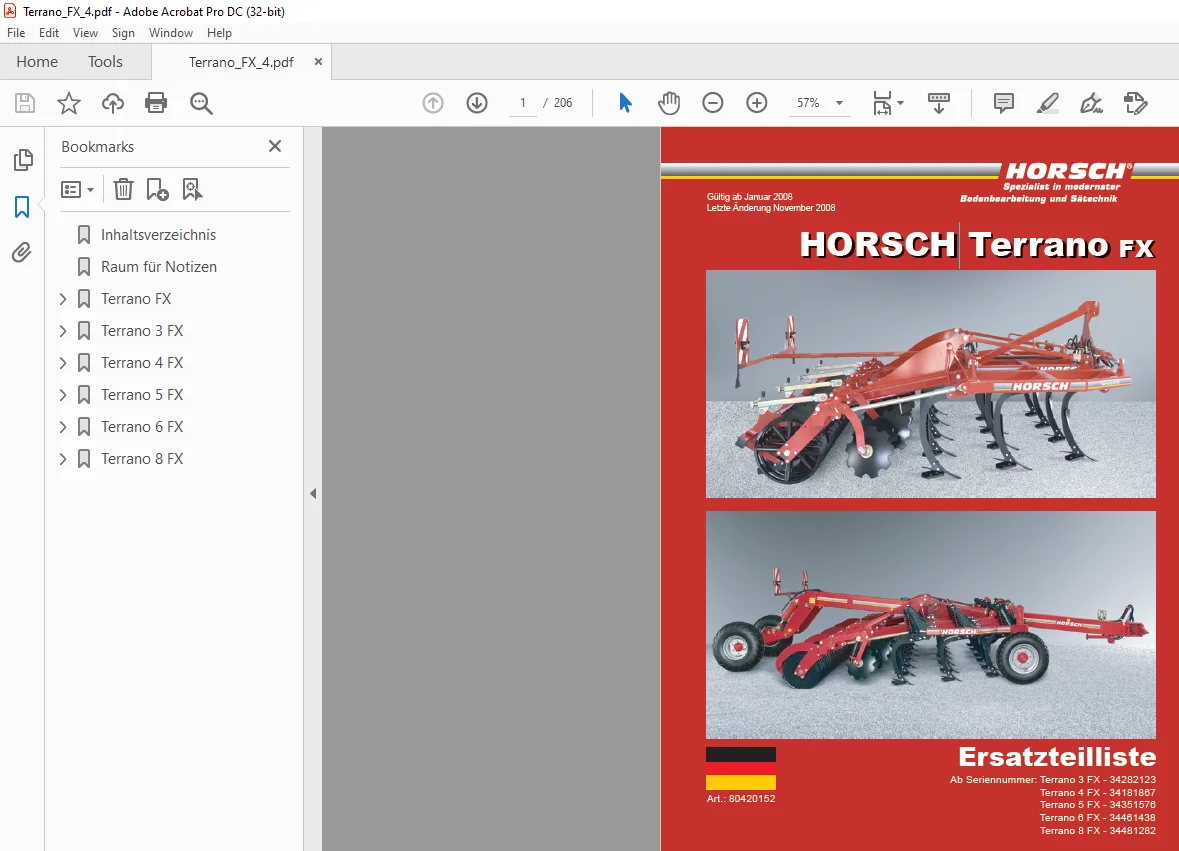This screenshot has width=1179, height=851.
Task: Select the Terrano 6 FX bookmark label
Action: point(142,427)
